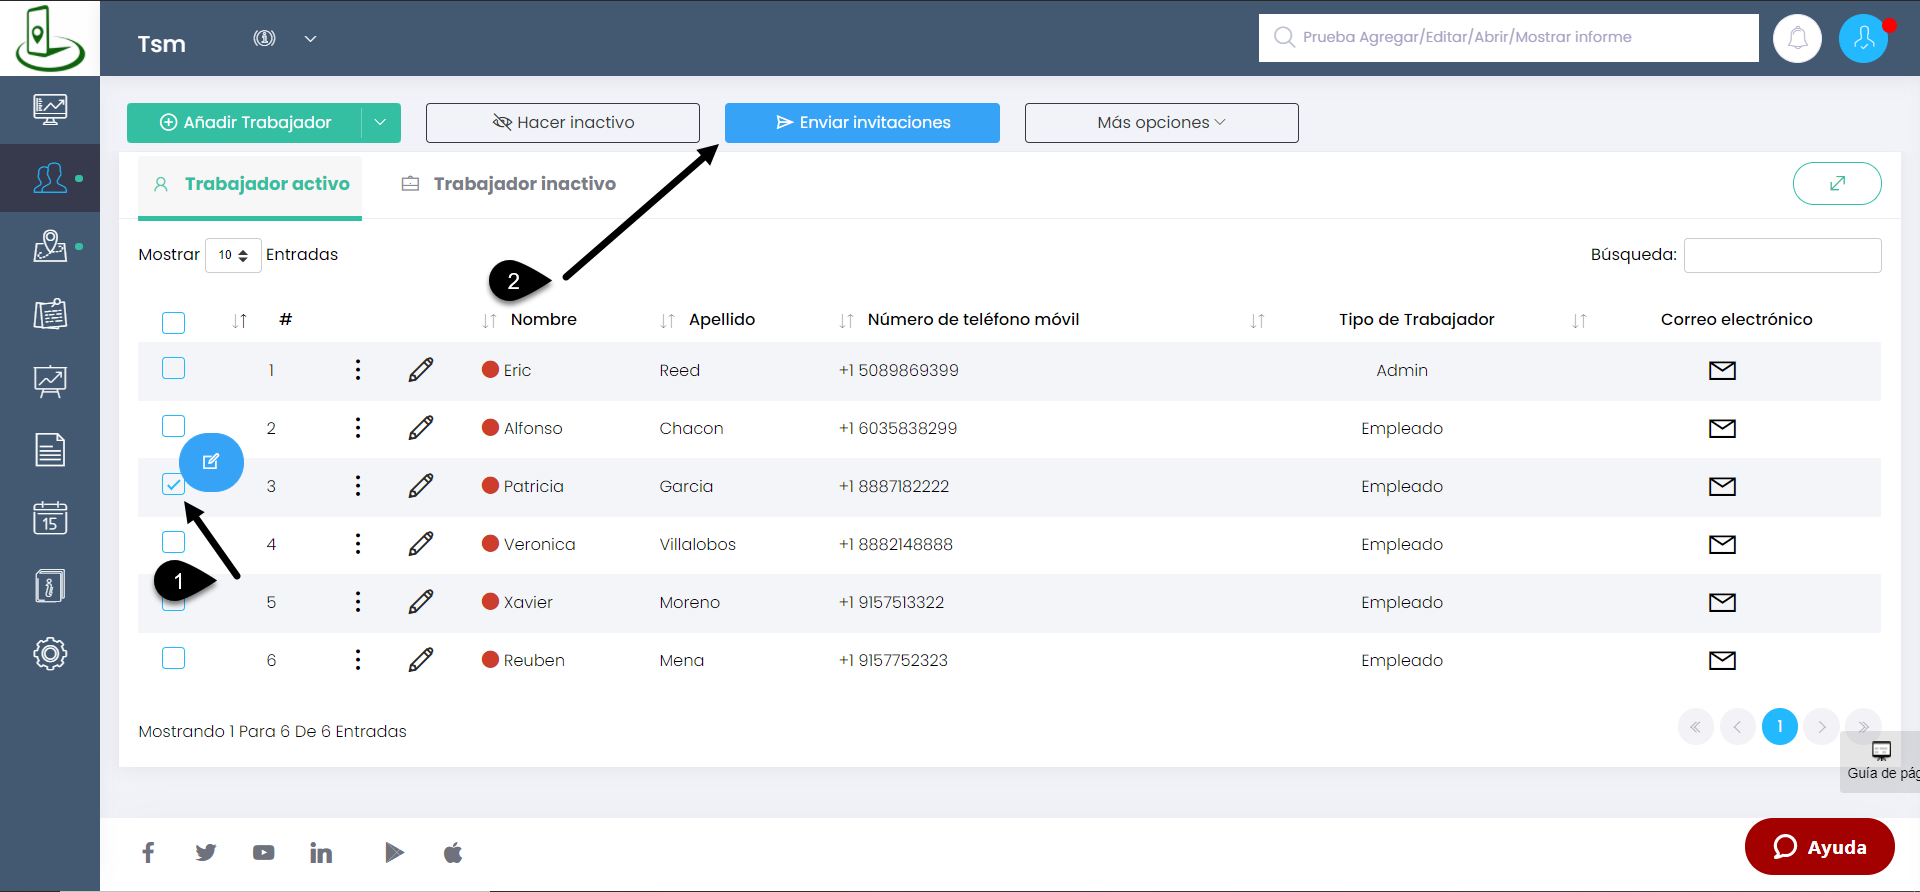Open the user profile avatar
The width and height of the screenshot is (1920, 892).
pyautogui.click(x=1863, y=39)
